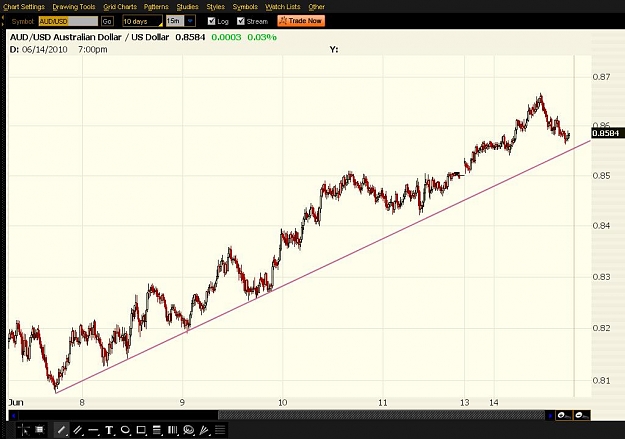This screenshot has width=625, height=439.
Task: Open the Grid Charts menu
Action: click(x=120, y=7)
